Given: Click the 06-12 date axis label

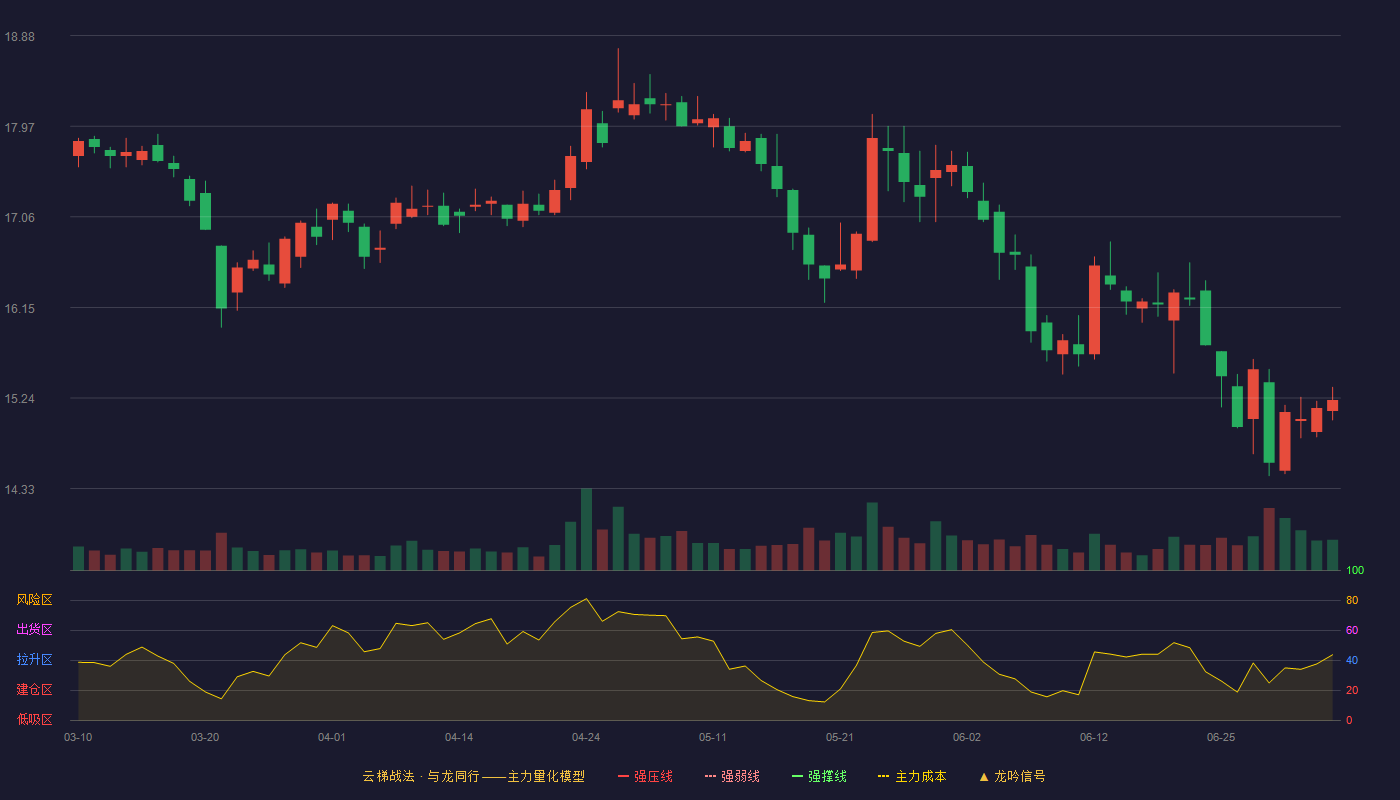Looking at the screenshot, I should coord(1094,737).
